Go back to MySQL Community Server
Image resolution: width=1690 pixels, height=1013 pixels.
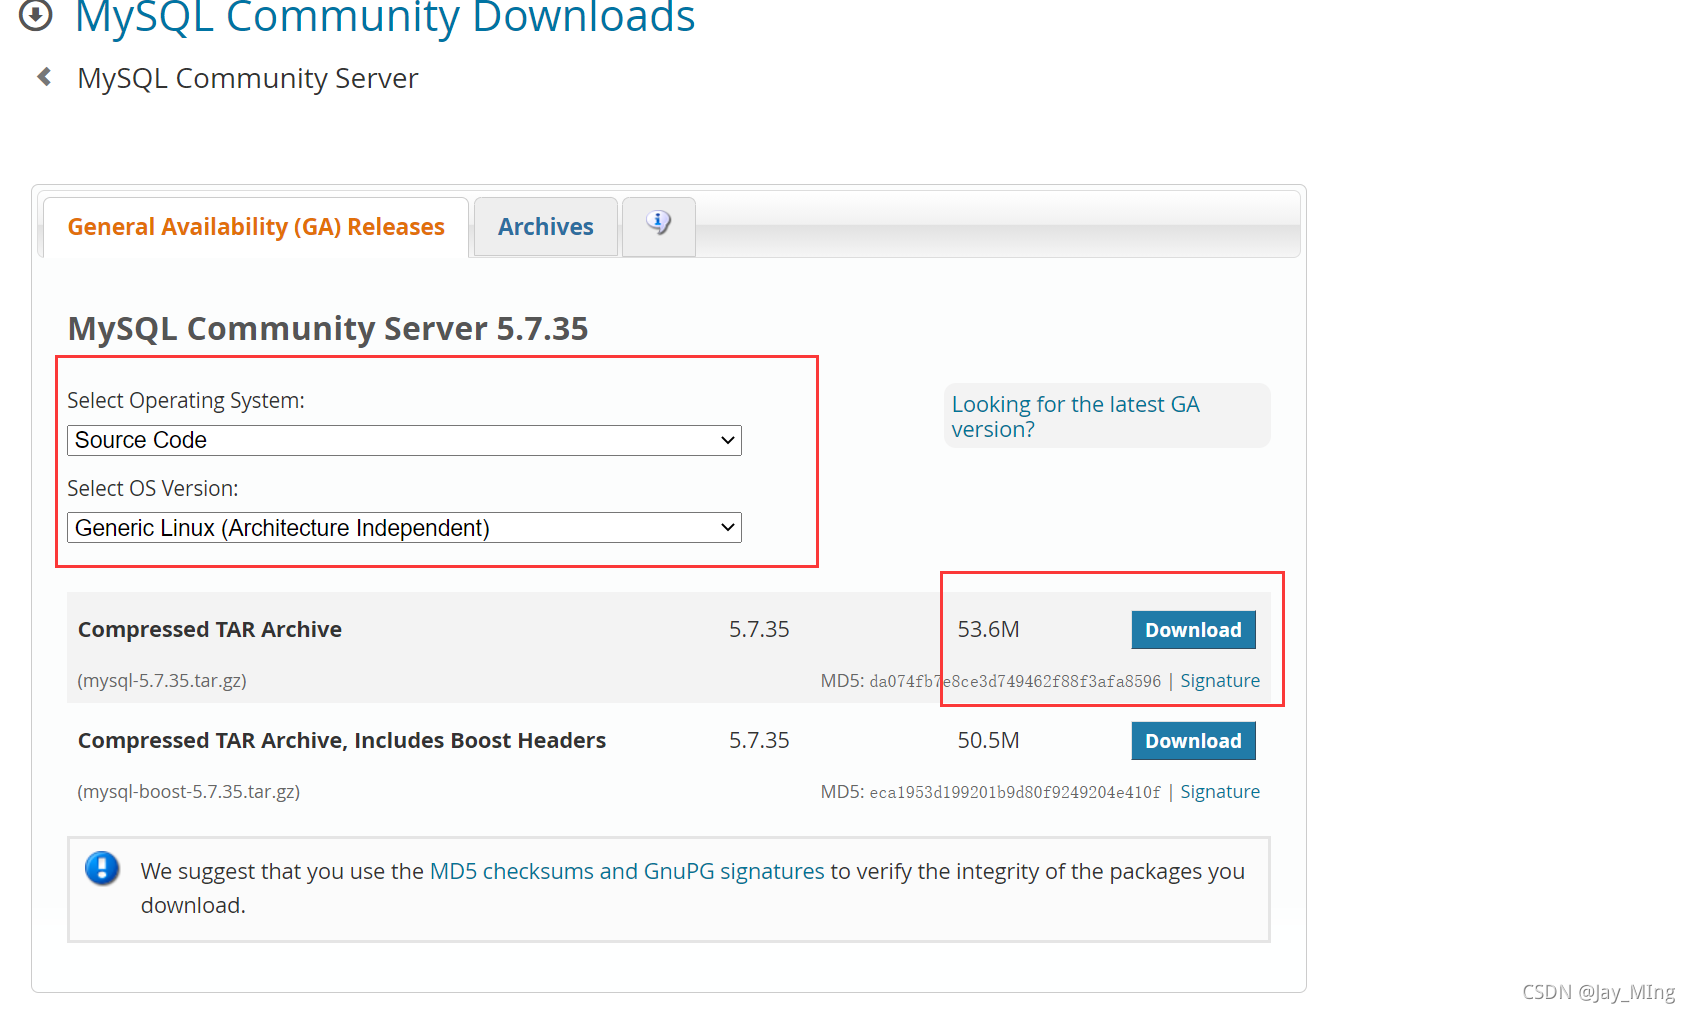tap(247, 78)
